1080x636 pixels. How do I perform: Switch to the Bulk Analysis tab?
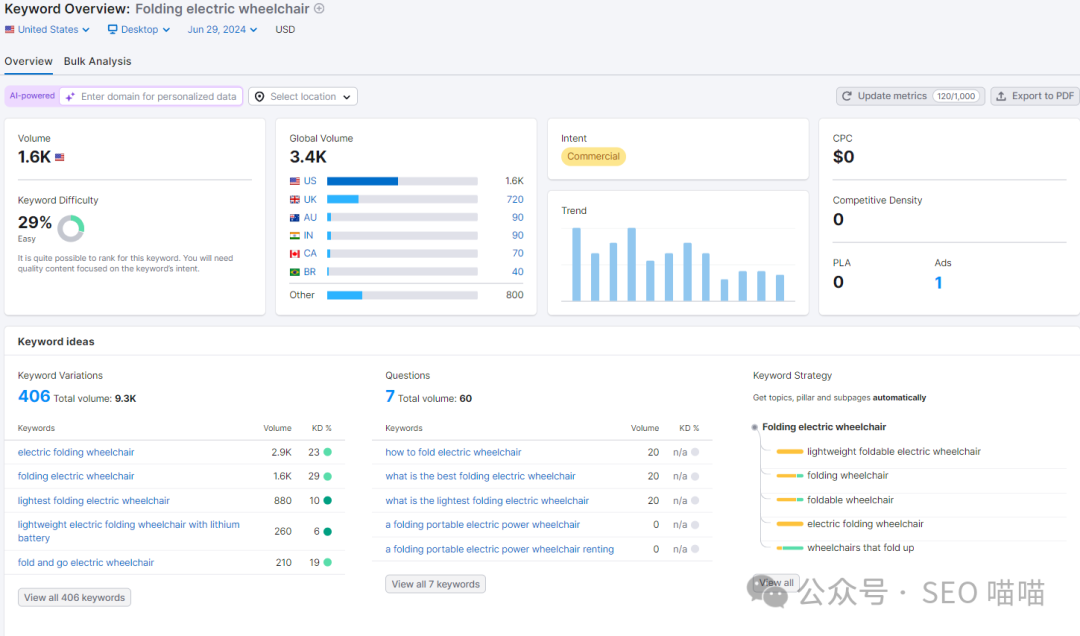(x=97, y=61)
